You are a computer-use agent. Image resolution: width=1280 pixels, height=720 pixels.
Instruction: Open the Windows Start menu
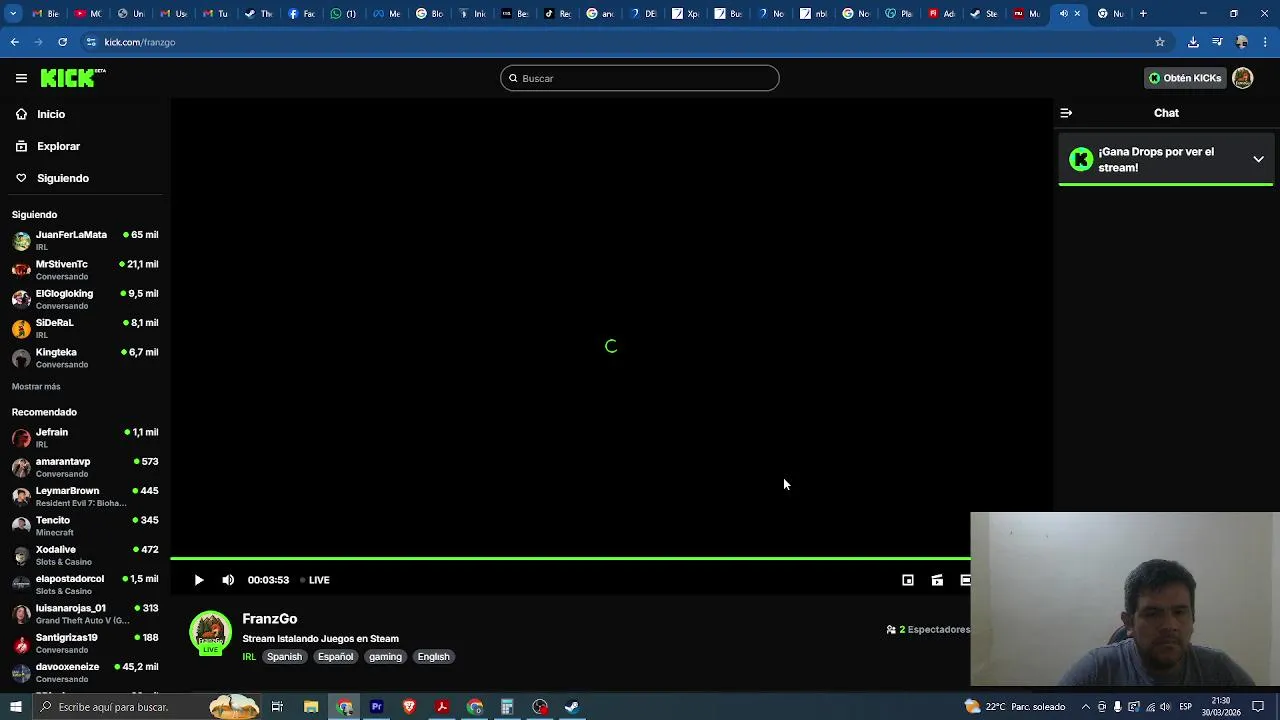click(15, 707)
